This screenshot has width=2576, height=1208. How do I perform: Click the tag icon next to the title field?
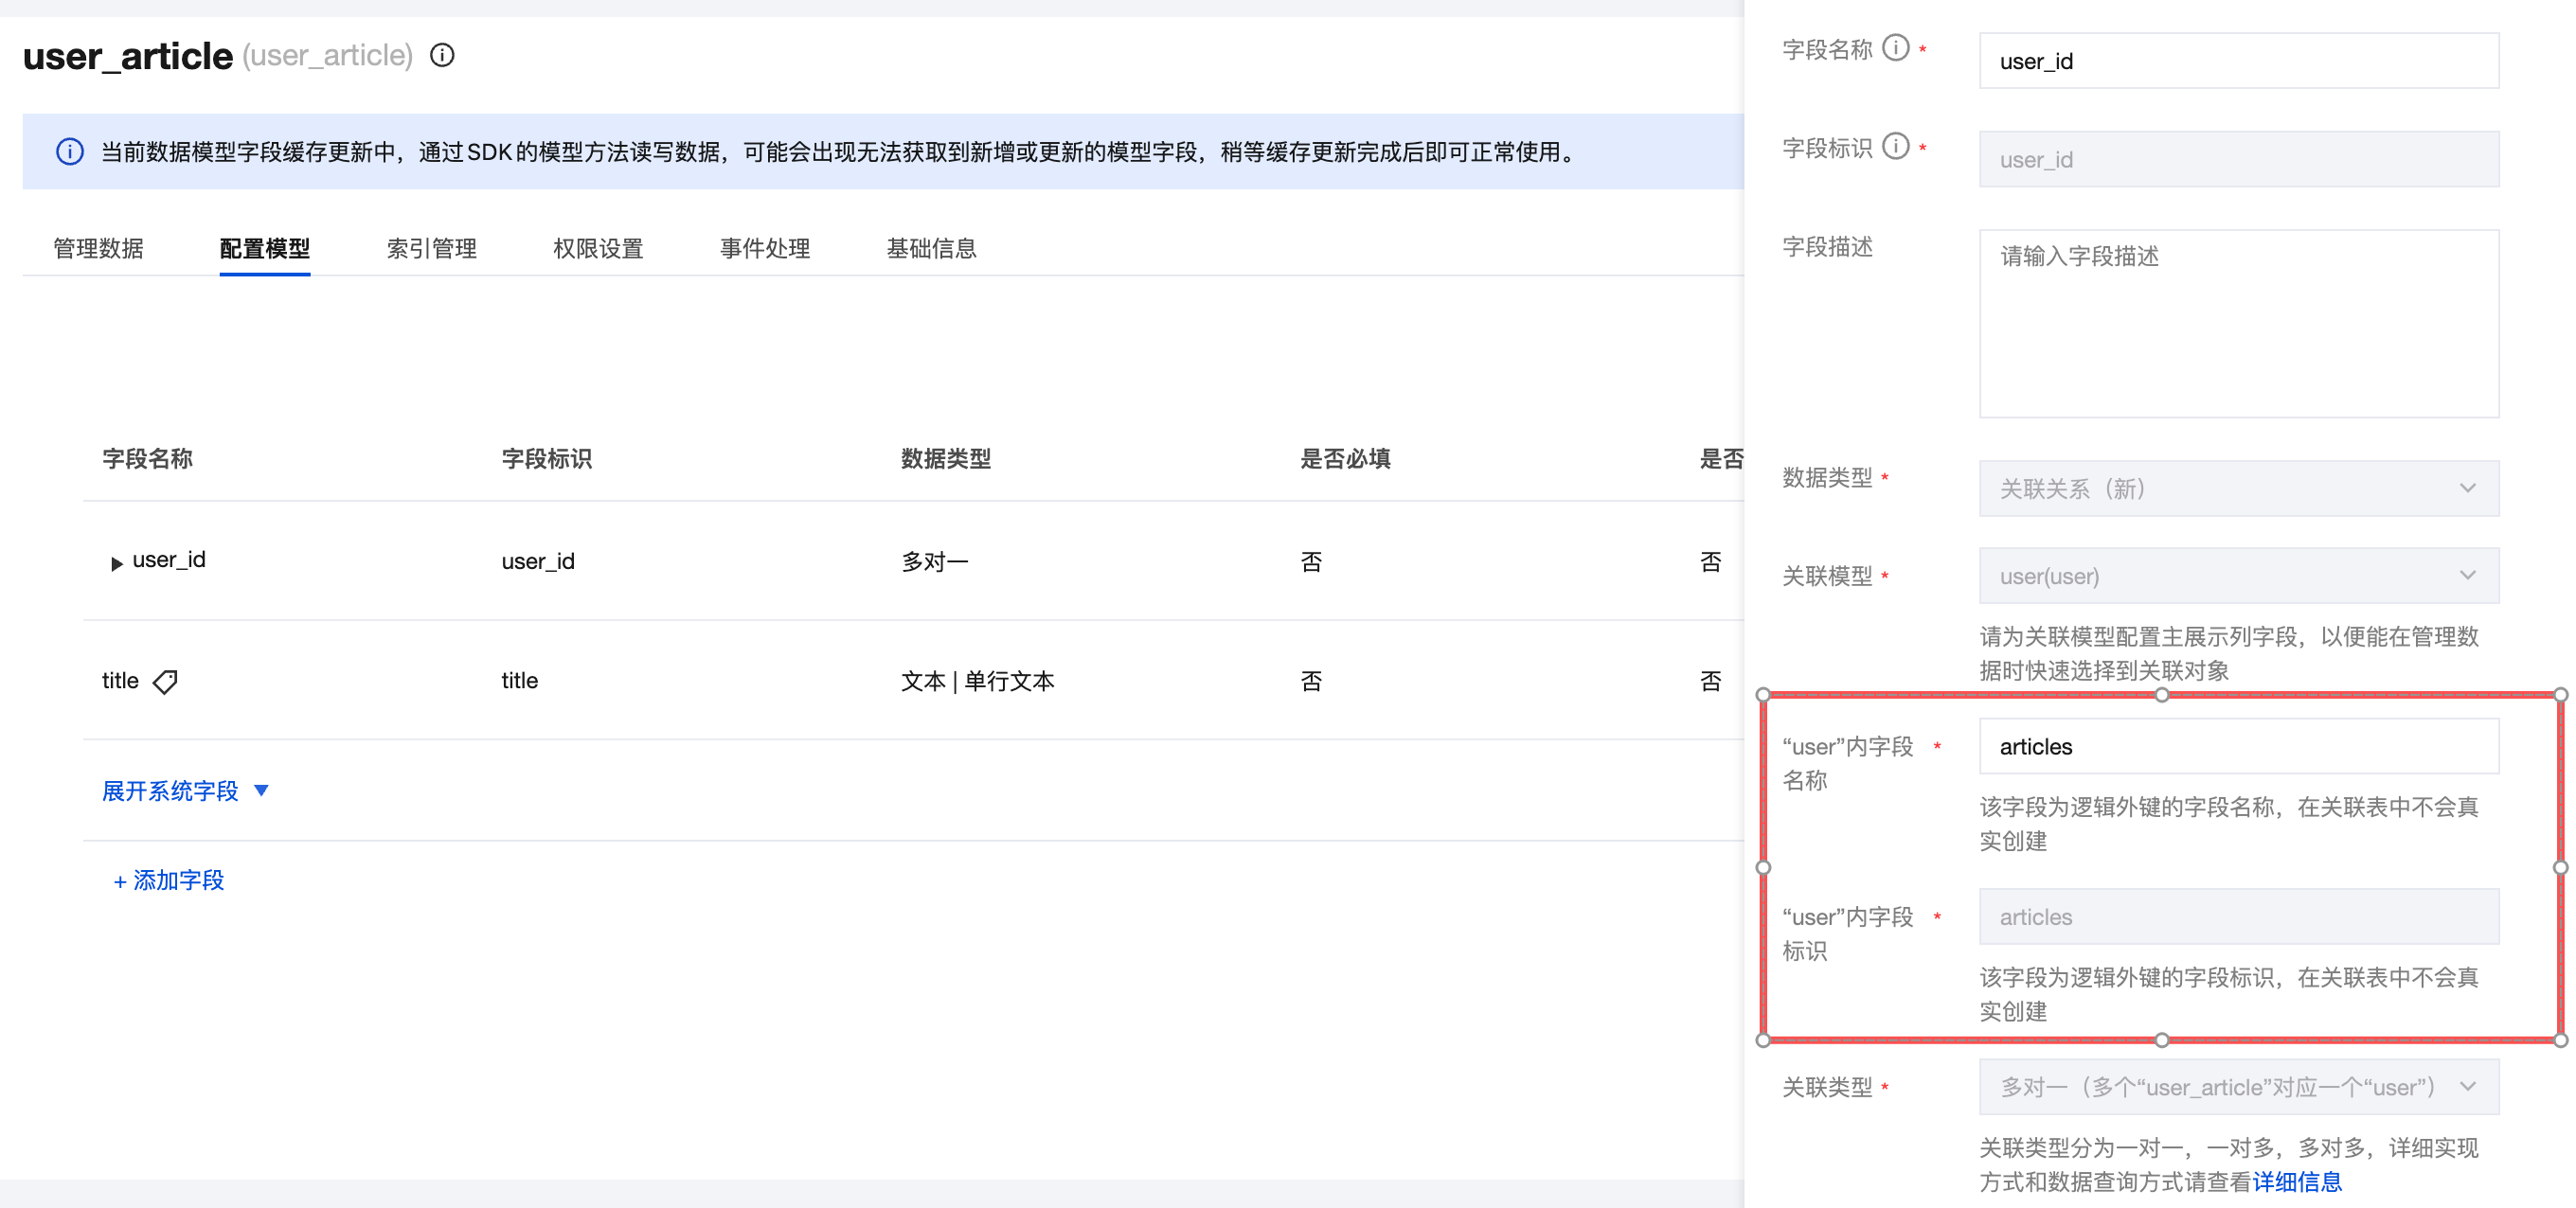(x=166, y=681)
